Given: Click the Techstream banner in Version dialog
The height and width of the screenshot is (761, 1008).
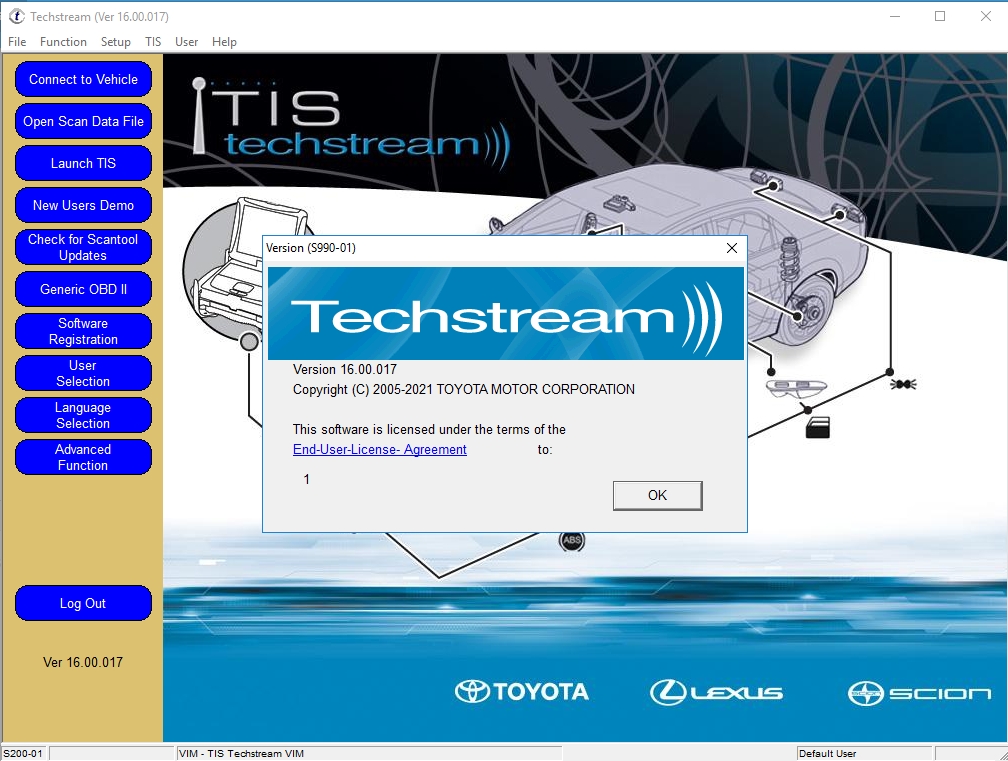Looking at the screenshot, I should pos(505,314).
